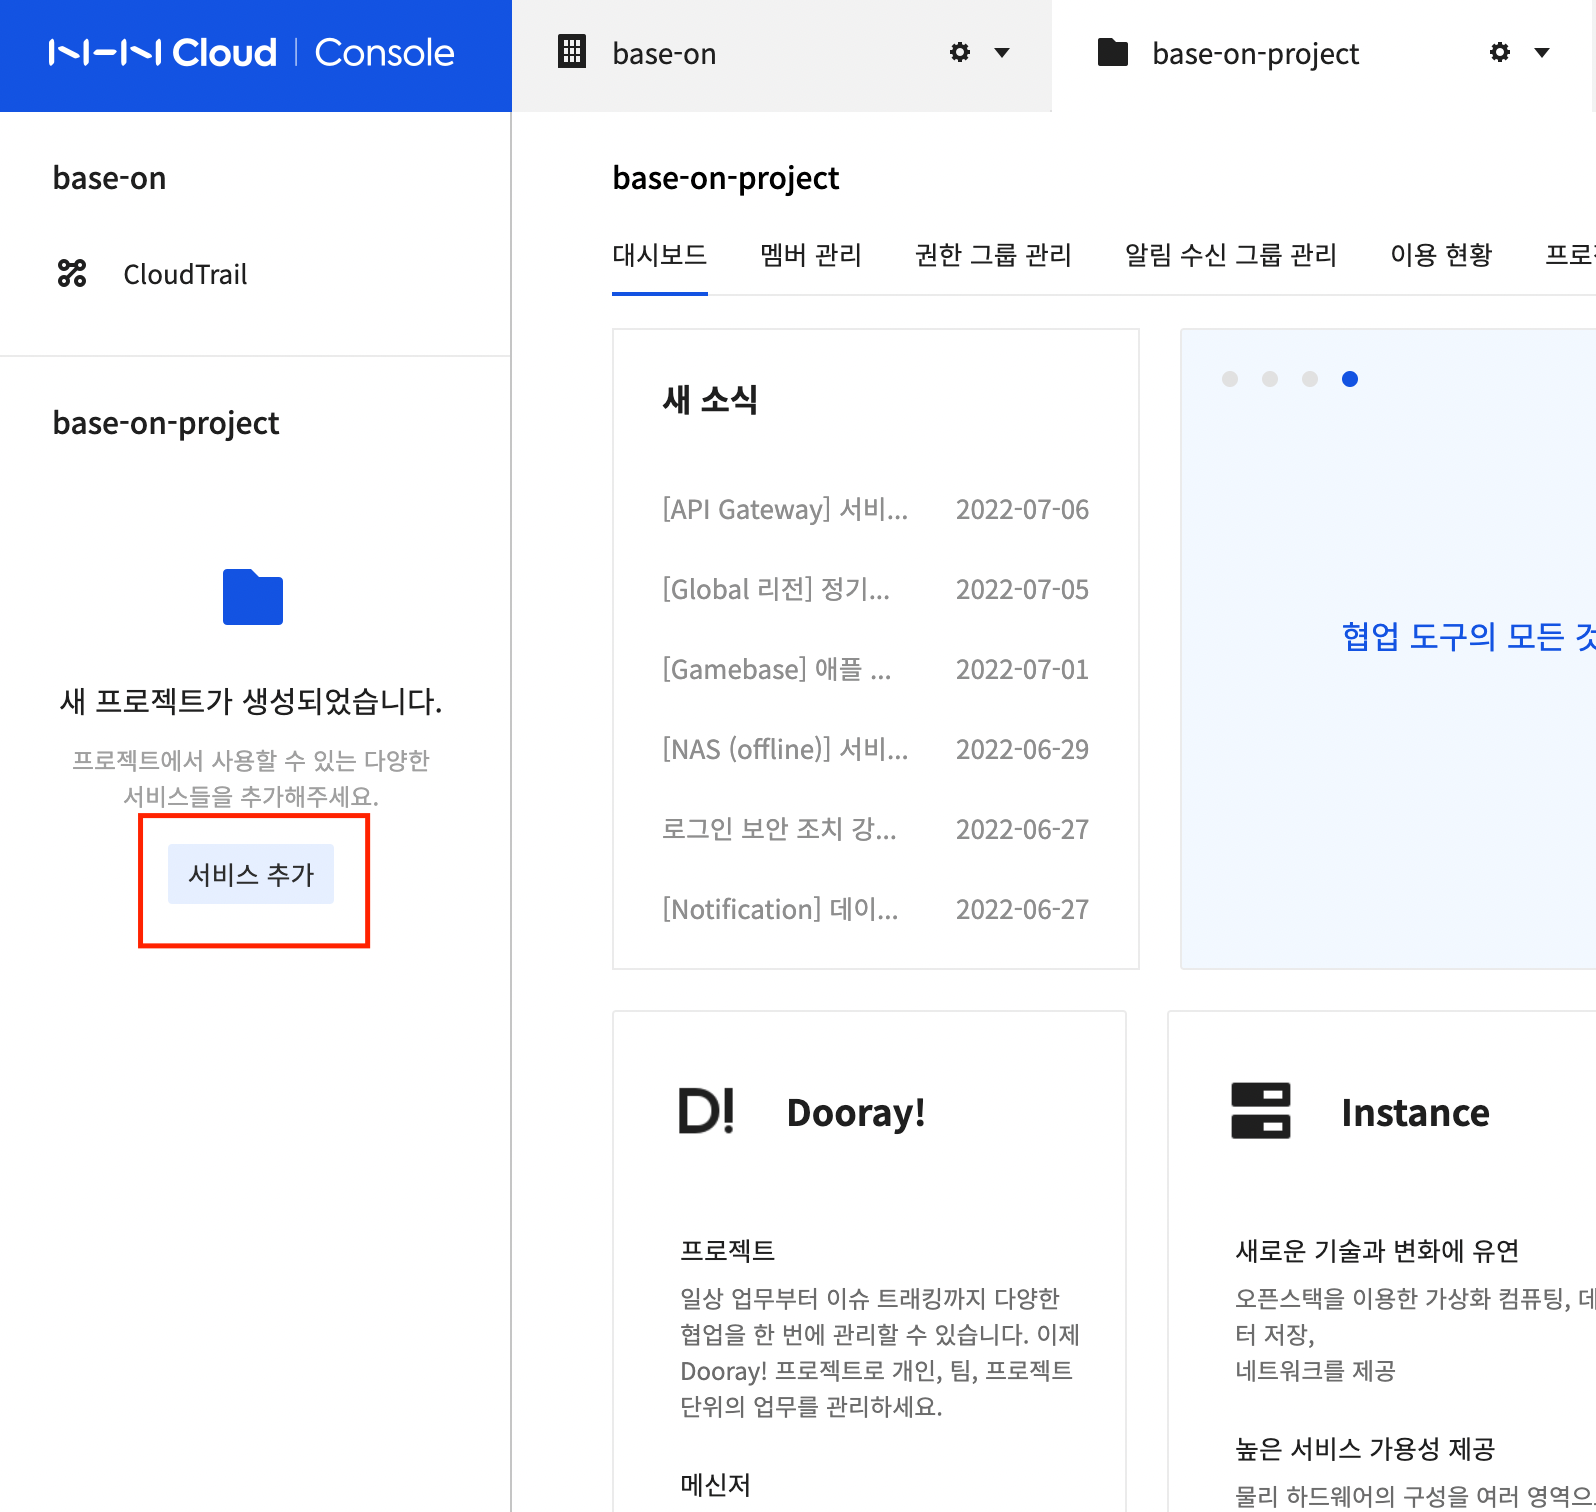Click the 새 소식 heading
1596x1512 pixels.
tap(710, 400)
